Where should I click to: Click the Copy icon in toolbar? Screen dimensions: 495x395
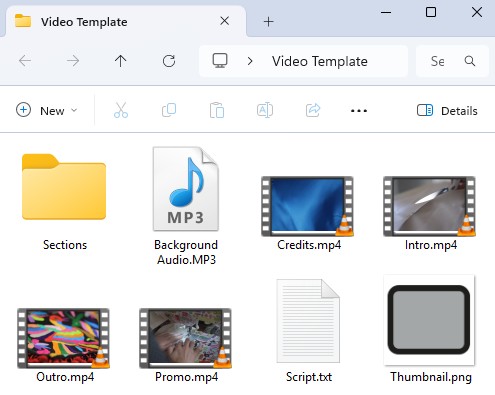click(x=169, y=110)
